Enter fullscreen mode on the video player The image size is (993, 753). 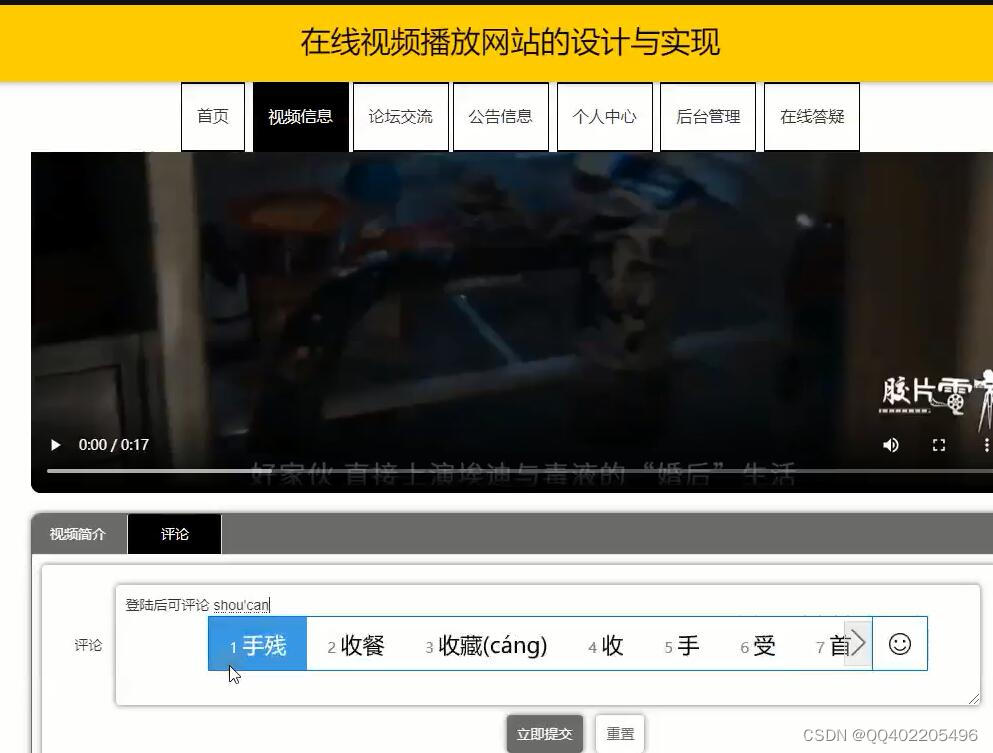[938, 444]
